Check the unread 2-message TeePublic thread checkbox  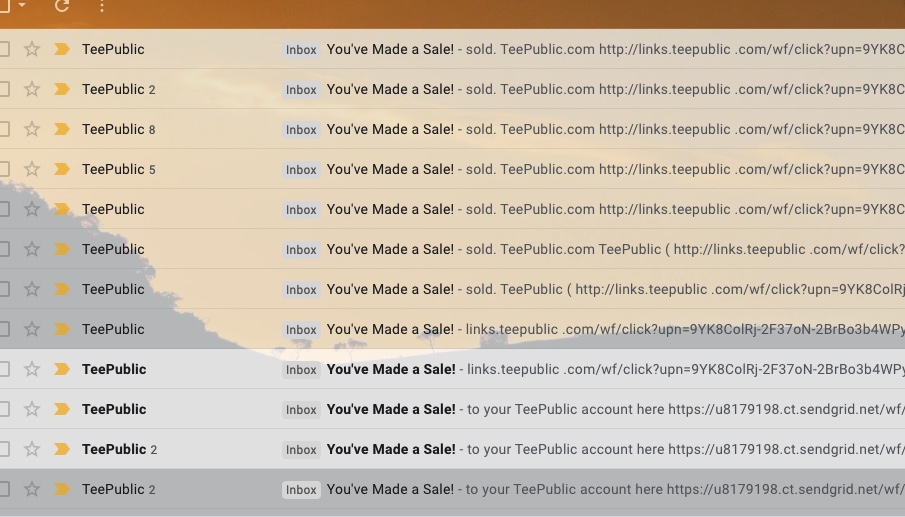tap(4, 449)
